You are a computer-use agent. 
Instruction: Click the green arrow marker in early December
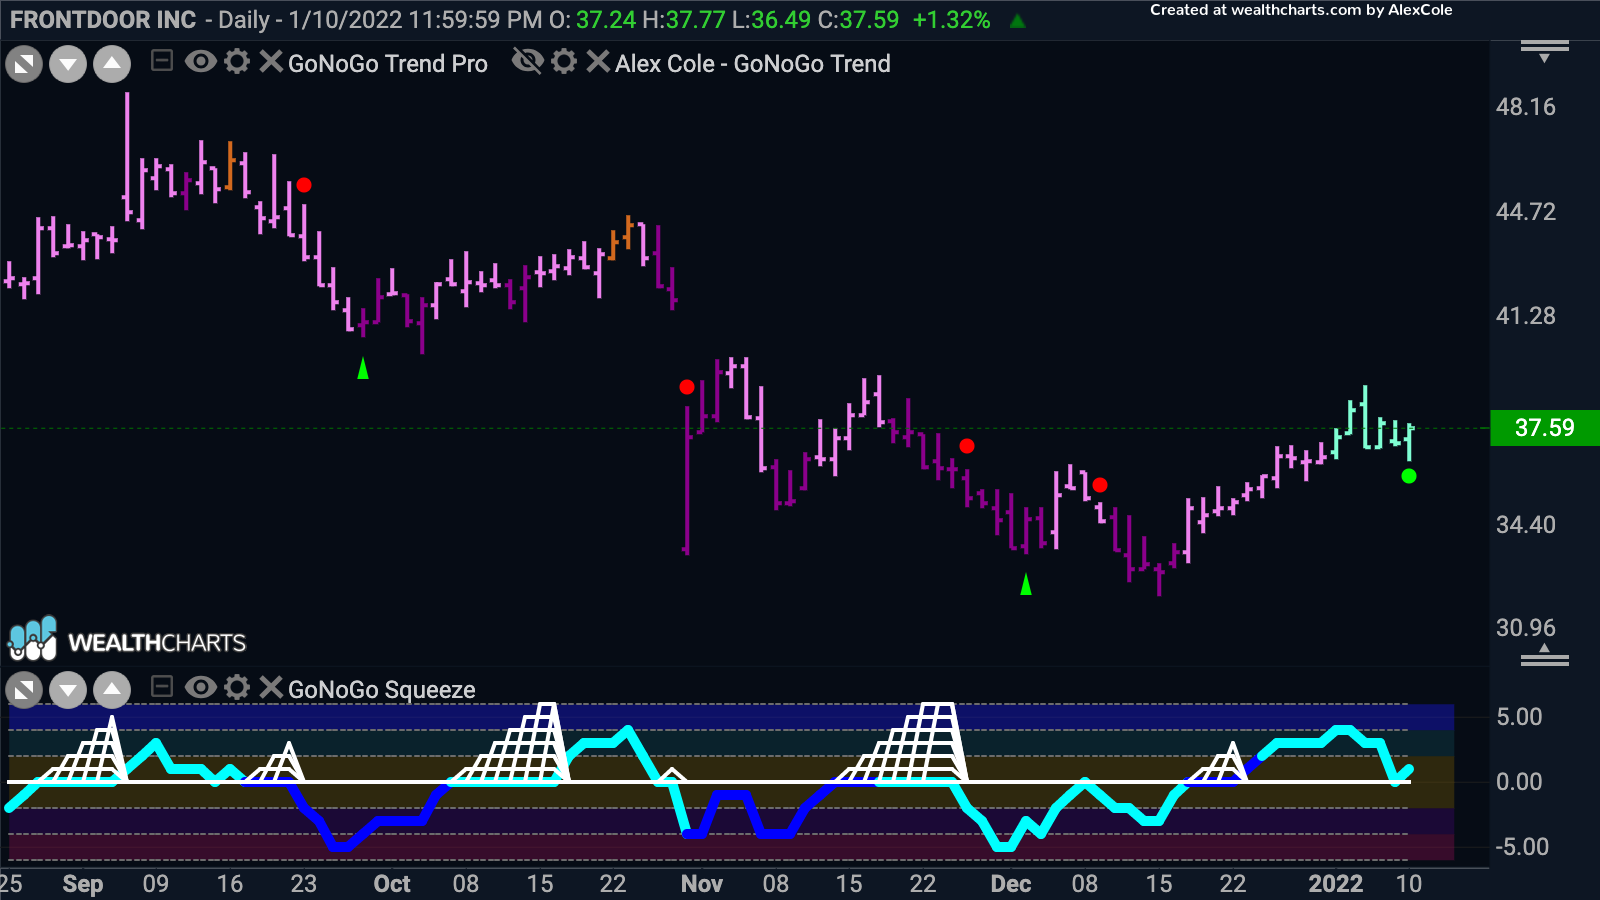tap(1026, 584)
